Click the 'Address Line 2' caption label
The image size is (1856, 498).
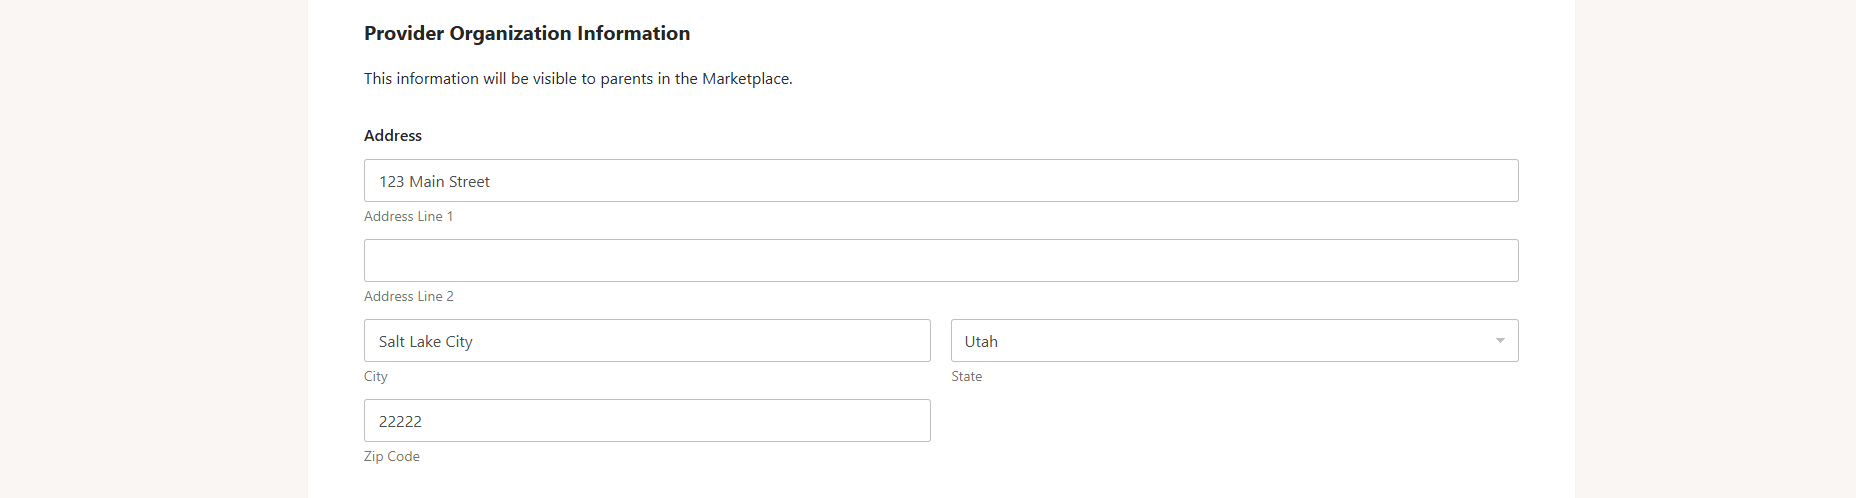pyautogui.click(x=408, y=296)
